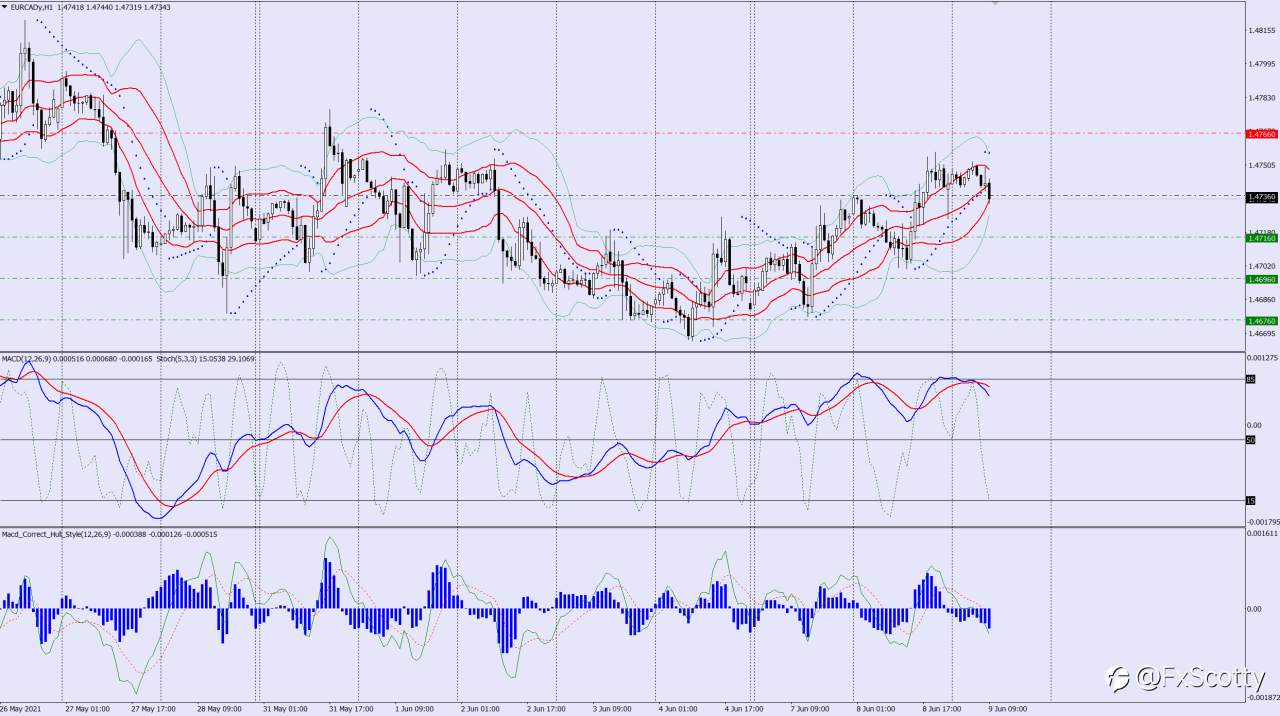This screenshot has height=716, width=1280.
Task: Click the 1.47995 price scale value
Action: point(1262,65)
